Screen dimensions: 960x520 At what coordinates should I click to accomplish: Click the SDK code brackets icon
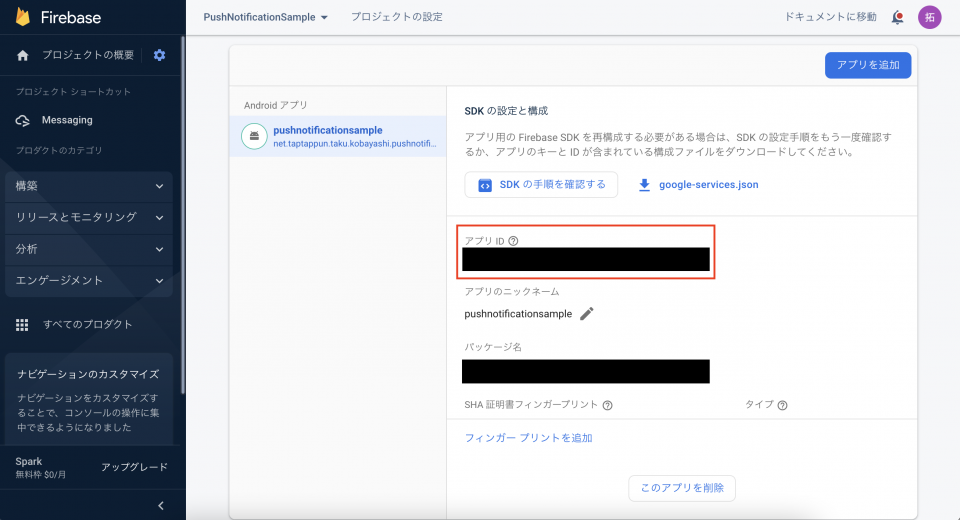coord(484,185)
